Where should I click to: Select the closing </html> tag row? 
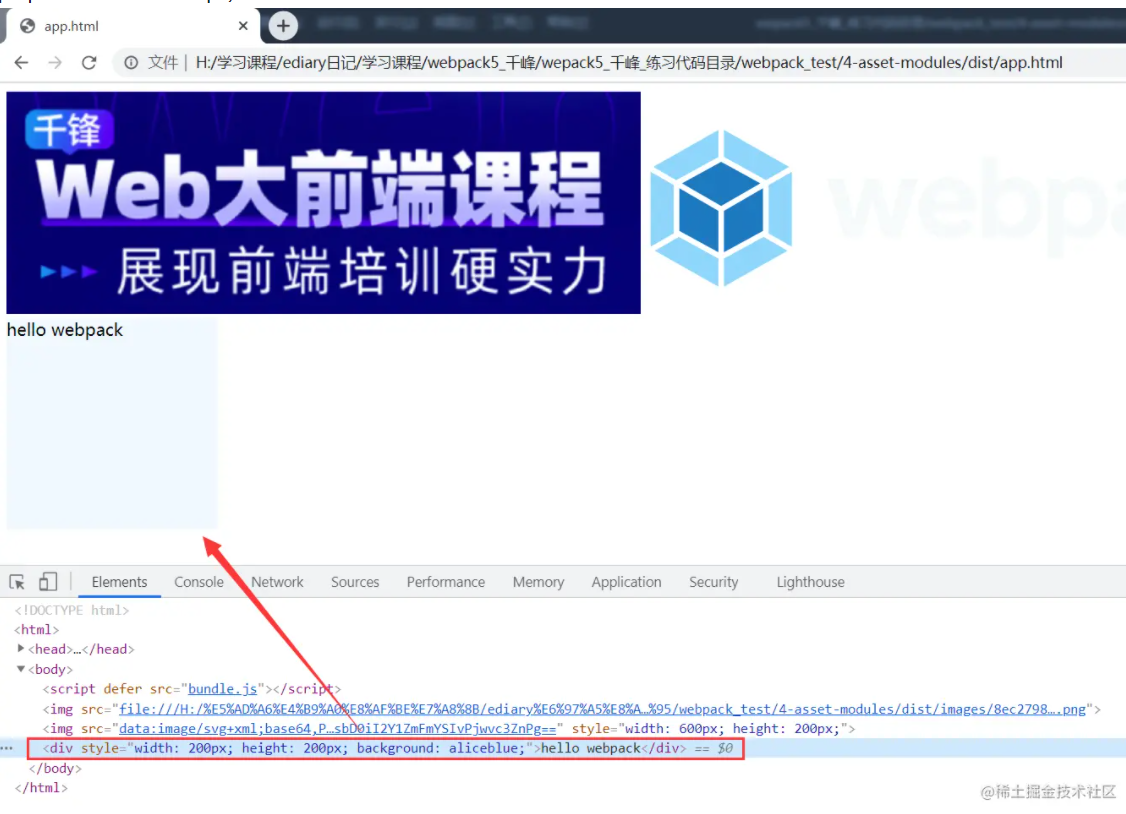coord(42,787)
